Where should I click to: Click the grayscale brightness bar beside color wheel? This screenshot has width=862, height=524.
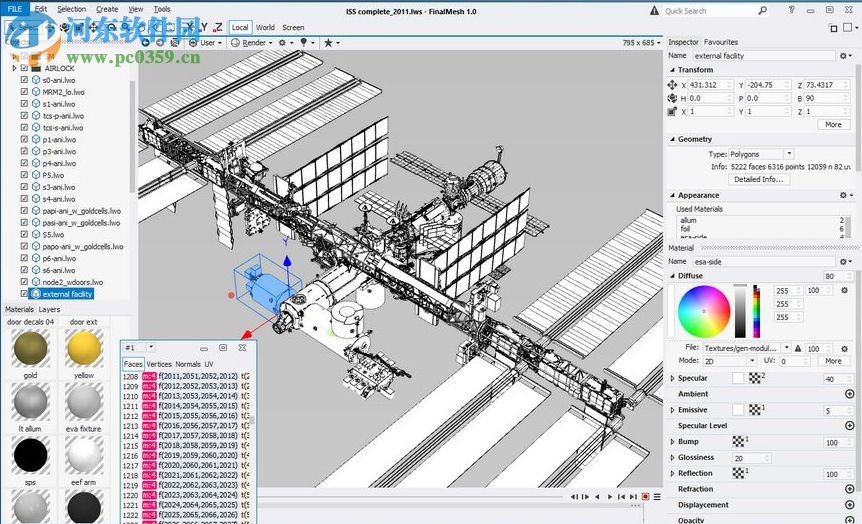(x=741, y=311)
